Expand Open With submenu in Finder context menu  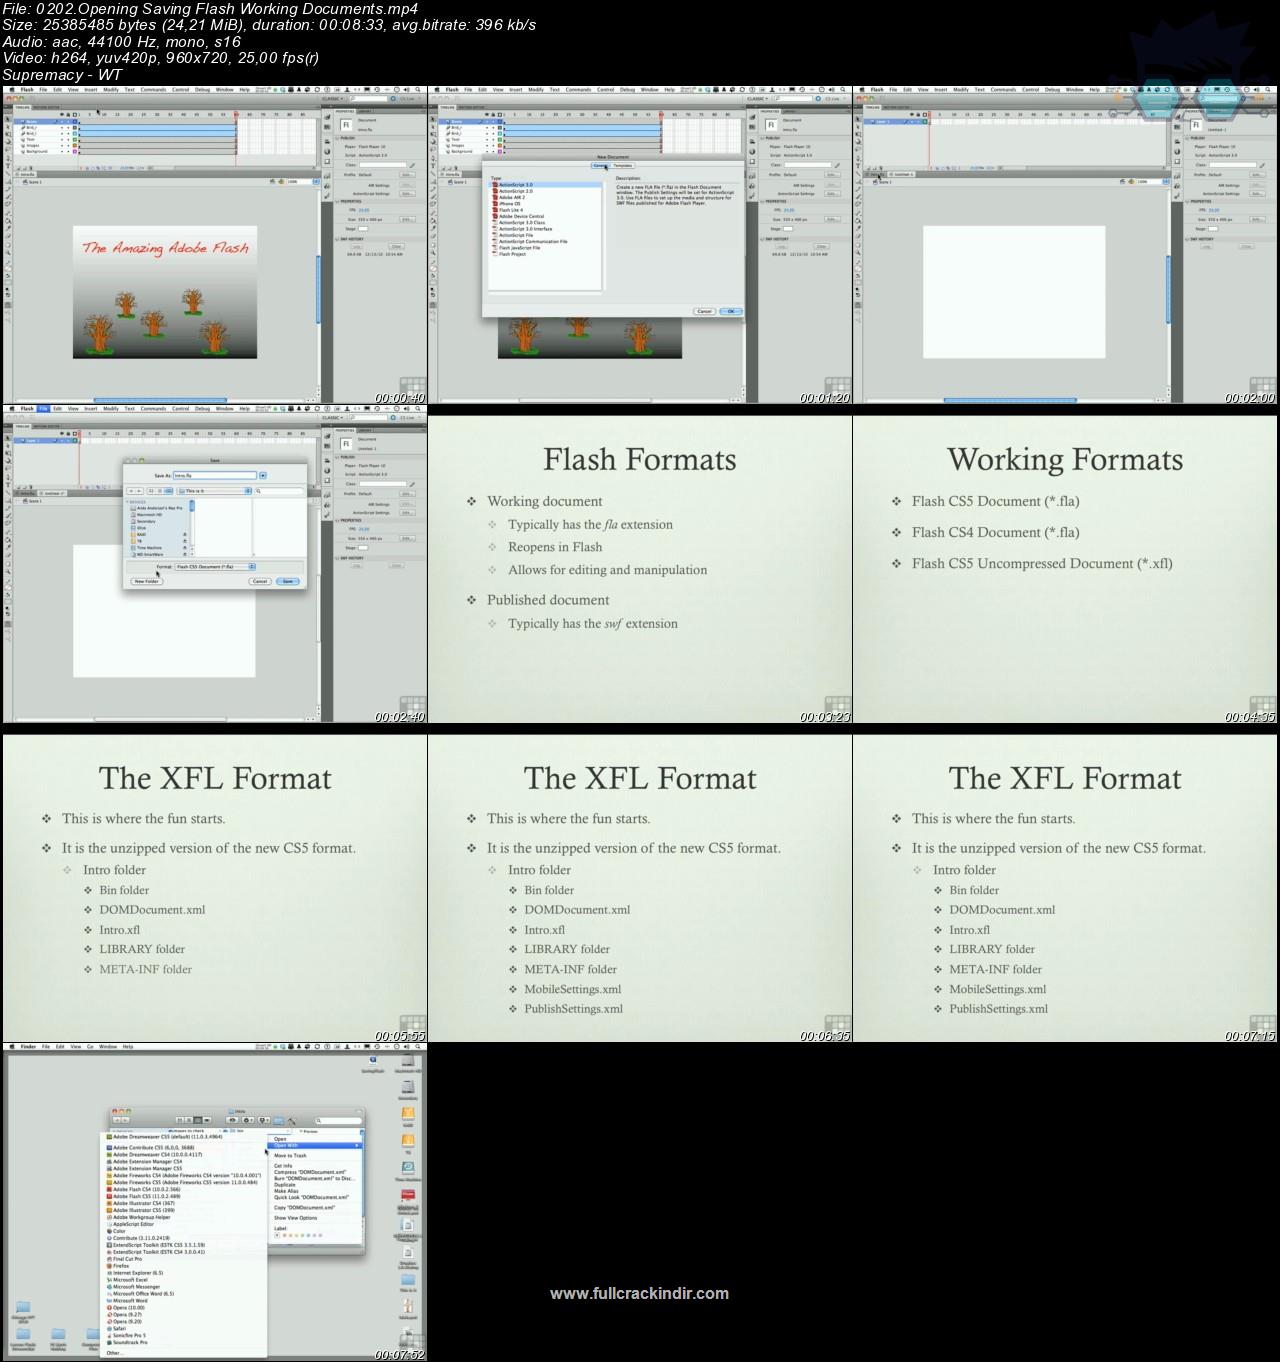coord(315,1145)
